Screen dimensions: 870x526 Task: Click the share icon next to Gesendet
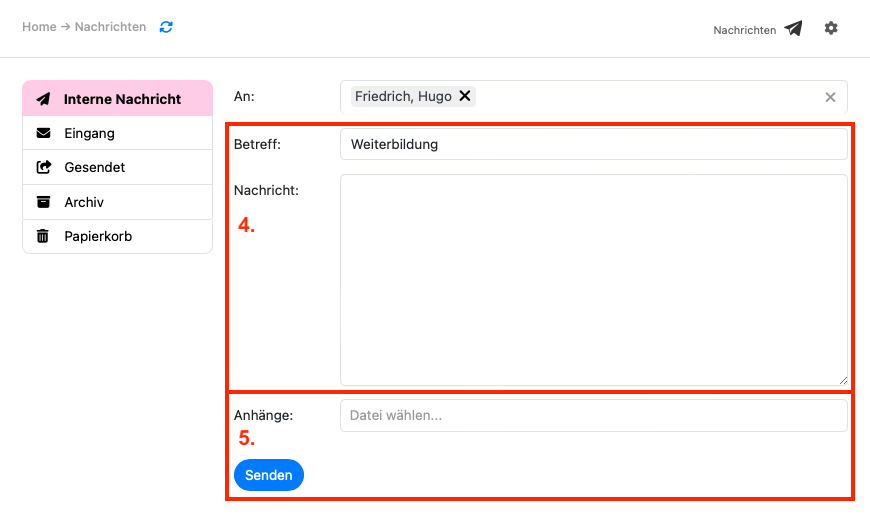pyautogui.click(x=43, y=168)
